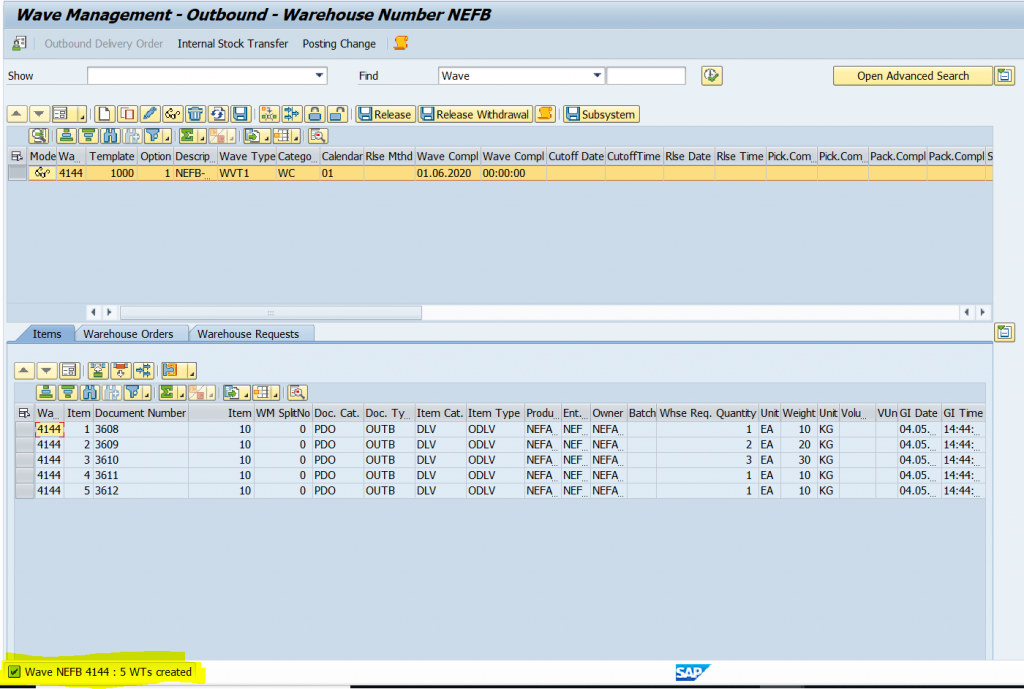Click blue arrows split icon in Items toolbar

pos(144,371)
